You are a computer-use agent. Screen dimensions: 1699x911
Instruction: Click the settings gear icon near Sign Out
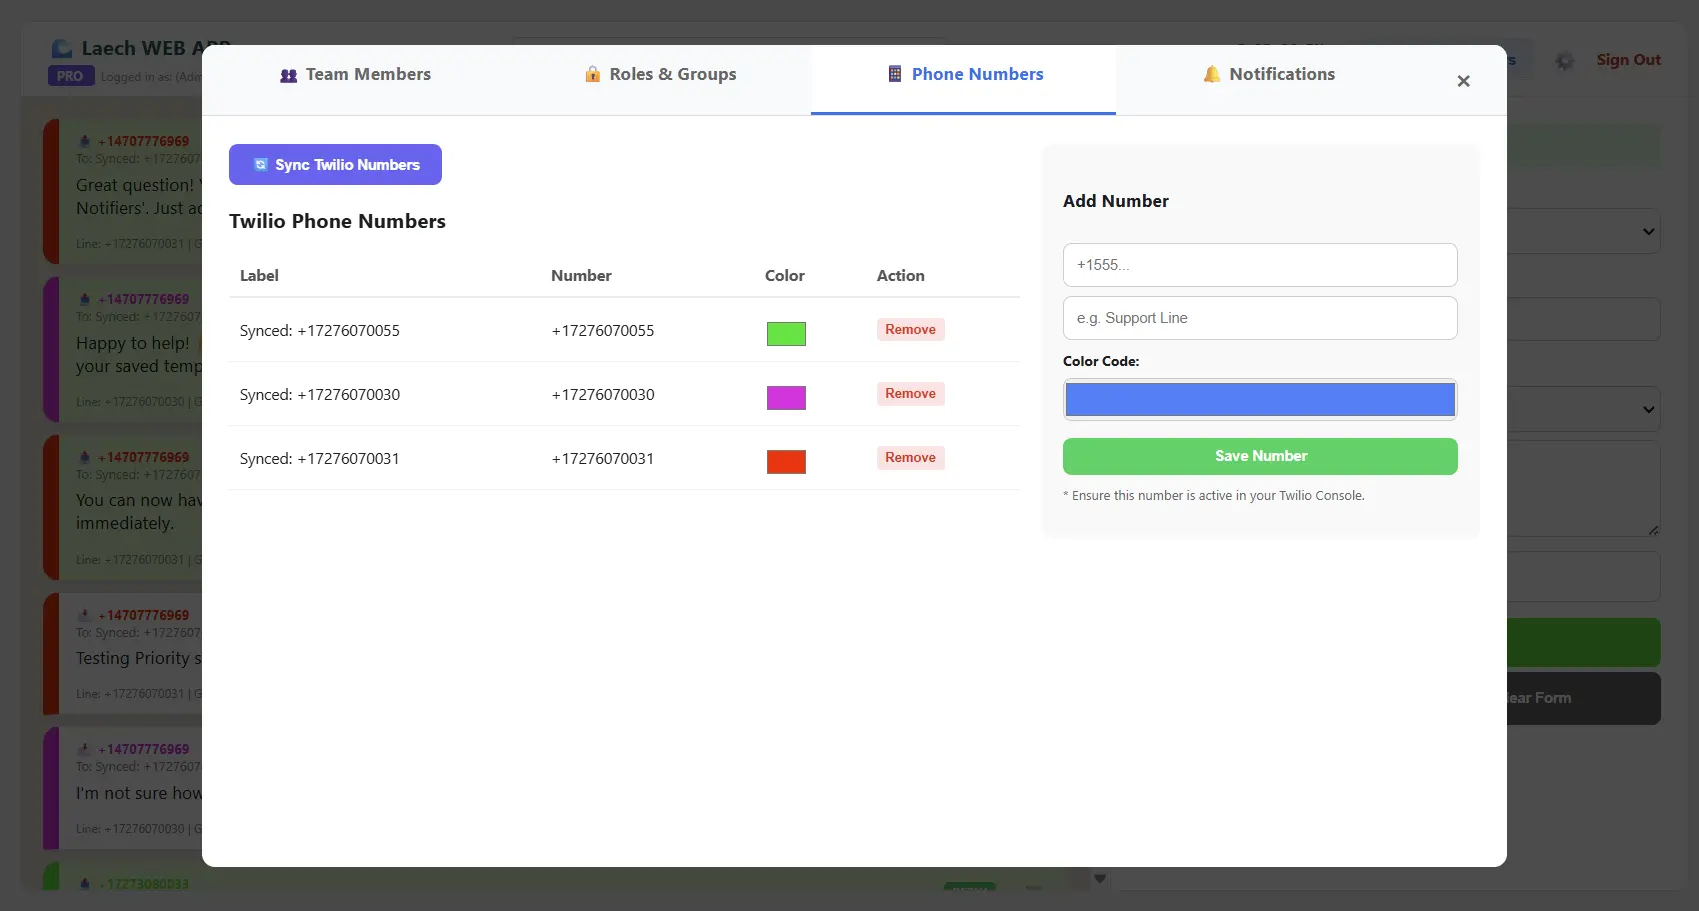pos(1564,60)
